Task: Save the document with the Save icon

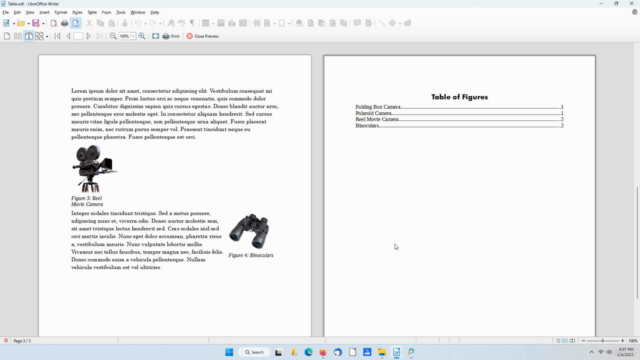Action: [36, 23]
